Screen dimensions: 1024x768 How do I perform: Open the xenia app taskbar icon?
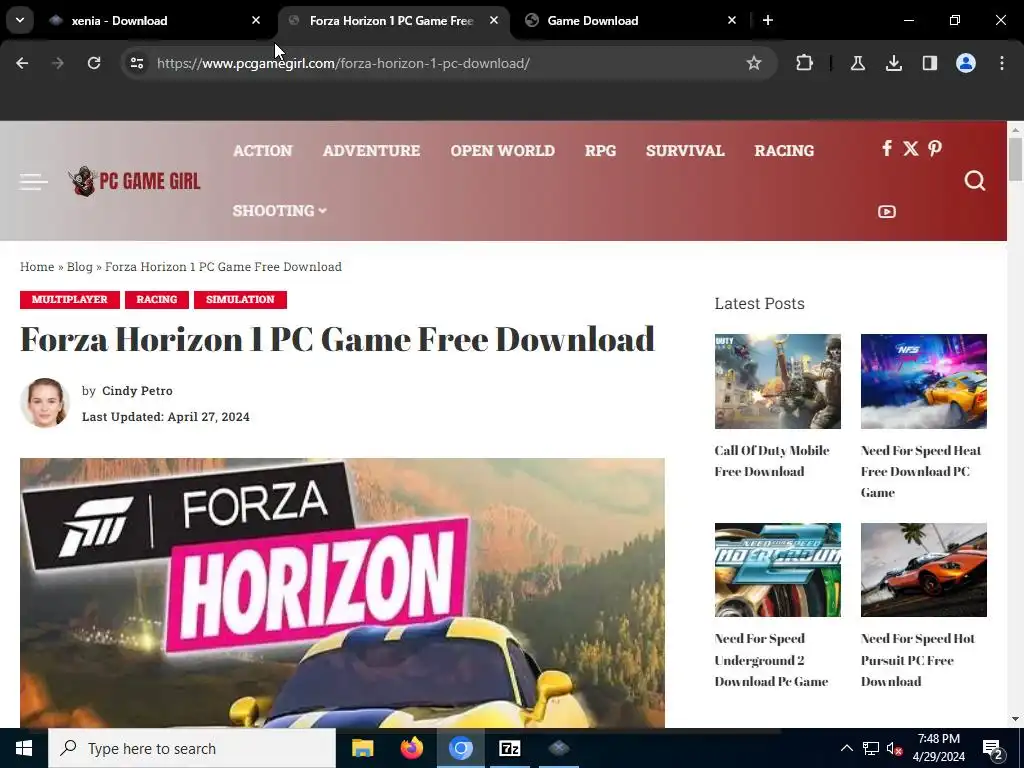[559, 748]
